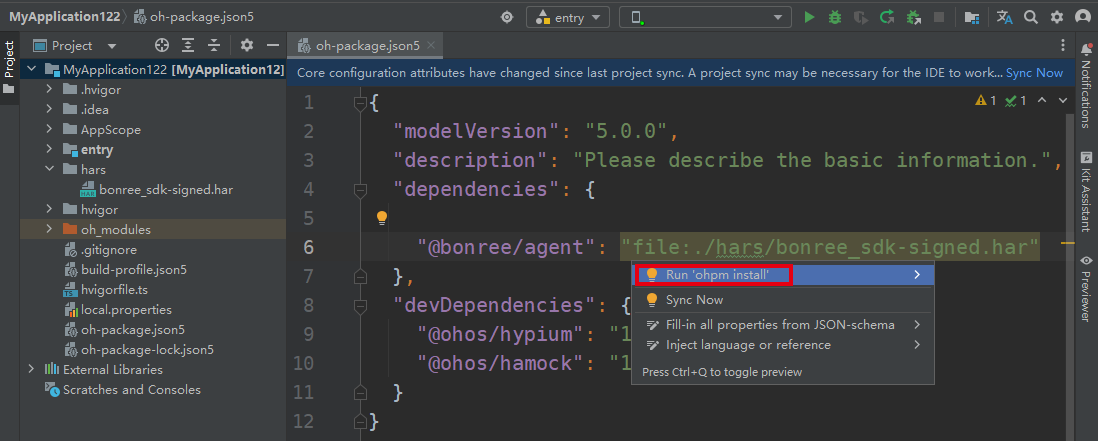Open the translate language icon

pyautogui.click(x=1004, y=17)
